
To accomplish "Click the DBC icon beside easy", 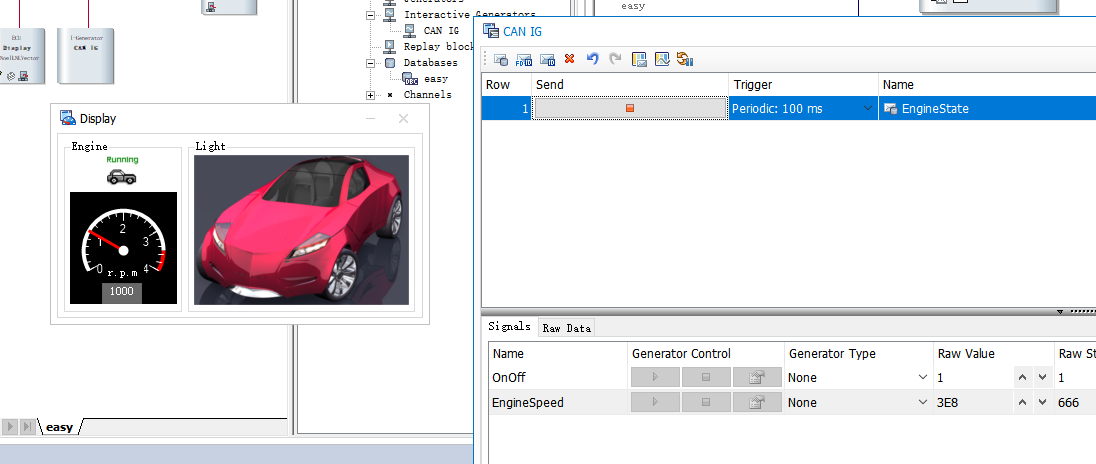I will tap(410, 78).
